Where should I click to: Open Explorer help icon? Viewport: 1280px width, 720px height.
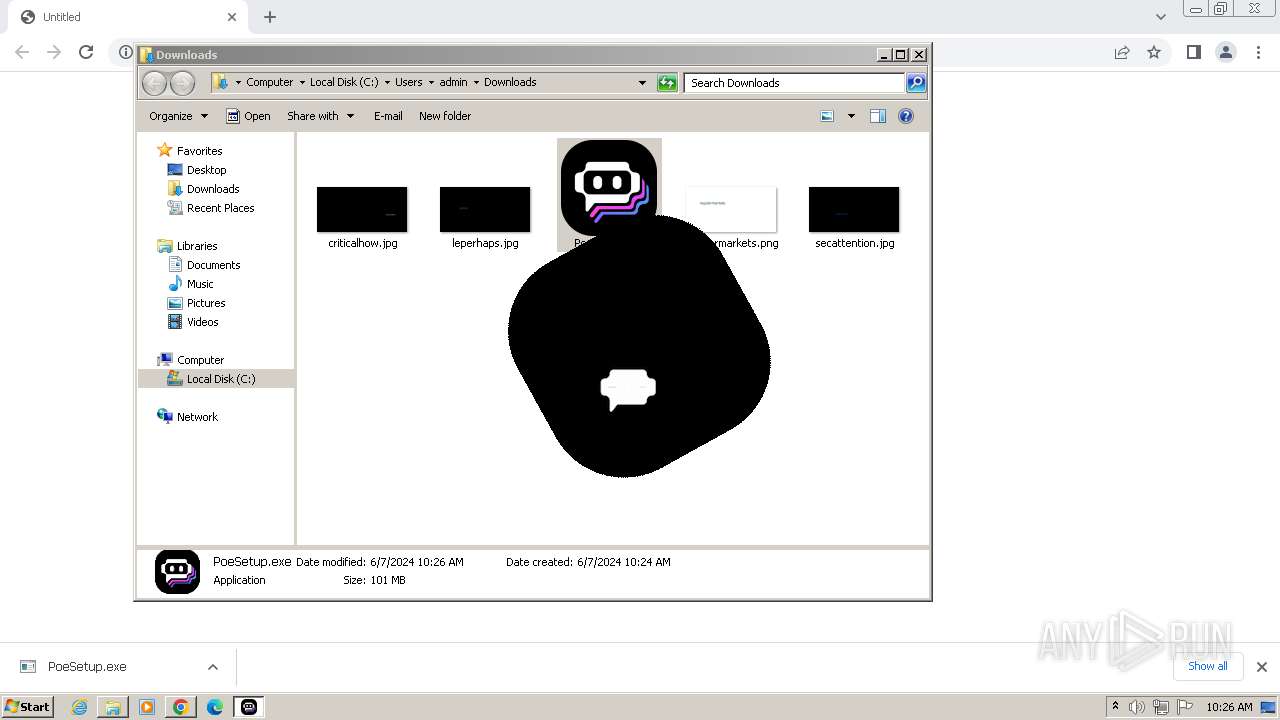[906, 116]
